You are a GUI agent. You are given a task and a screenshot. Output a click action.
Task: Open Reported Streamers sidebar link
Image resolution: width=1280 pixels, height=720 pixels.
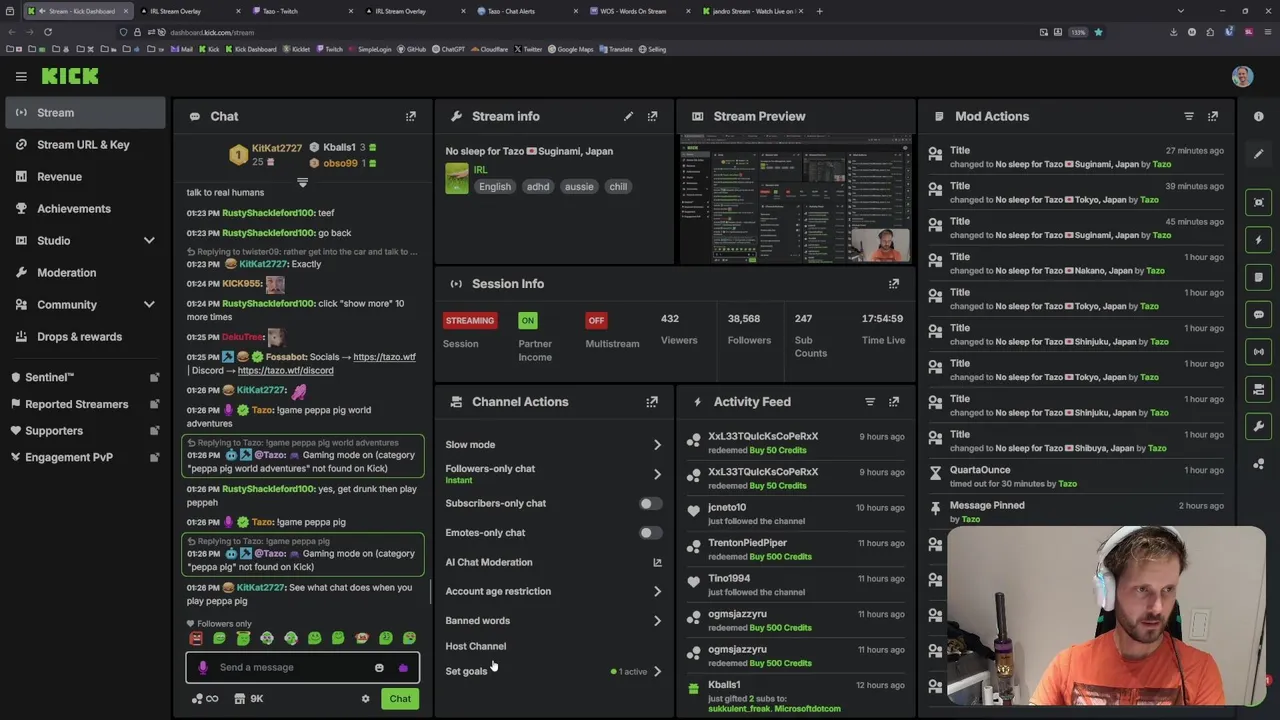tap(154, 405)
